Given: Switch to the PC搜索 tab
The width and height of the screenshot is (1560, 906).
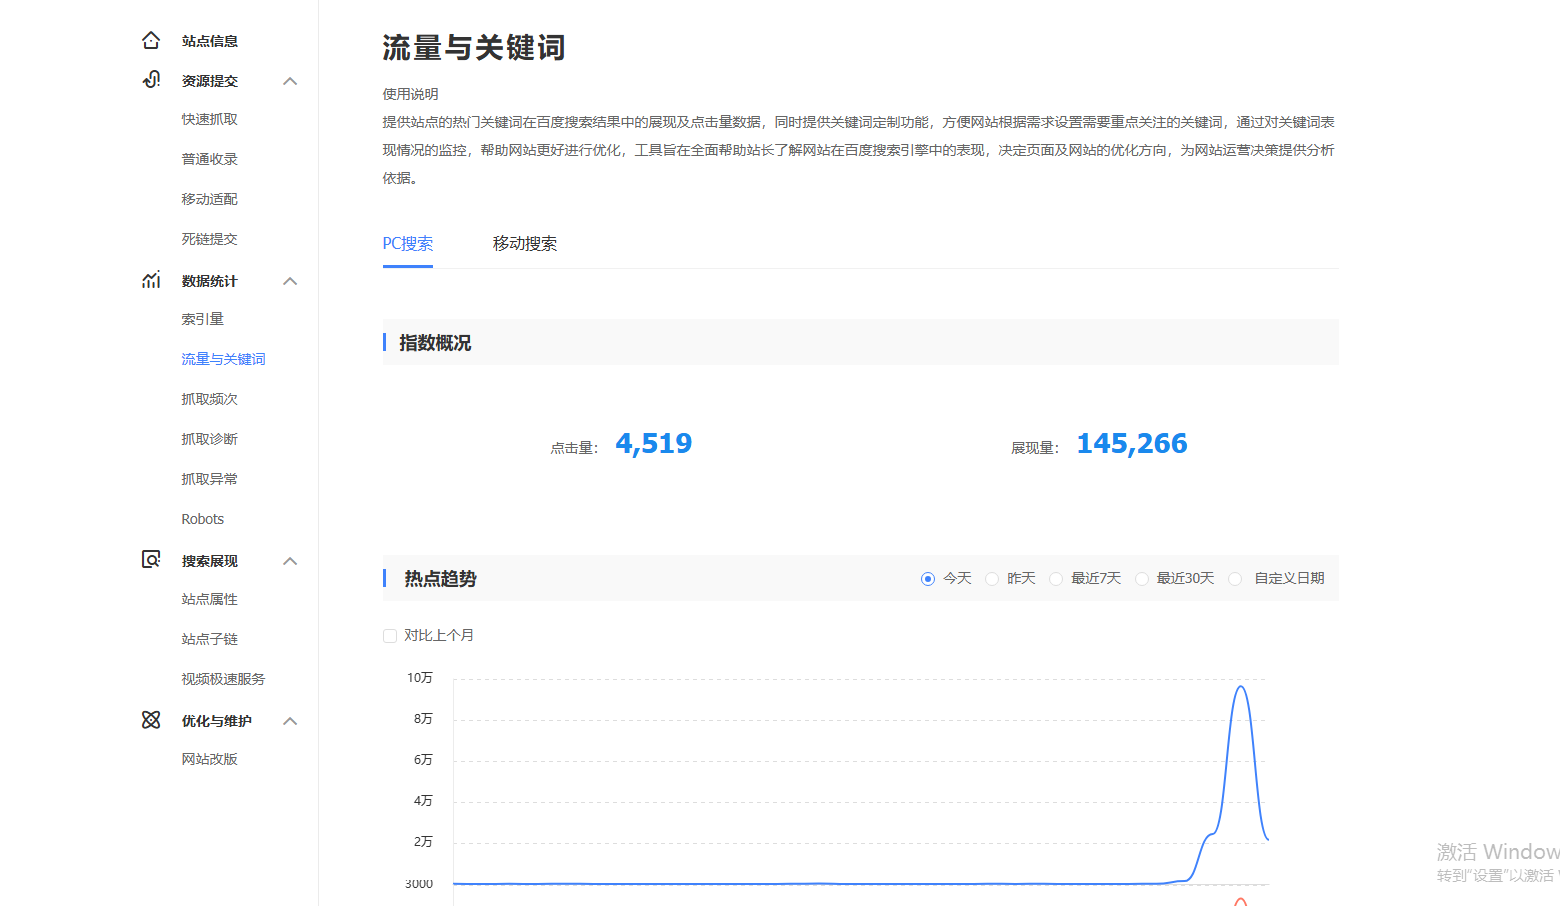Looking at the screenshot, I should pos(408,244).
